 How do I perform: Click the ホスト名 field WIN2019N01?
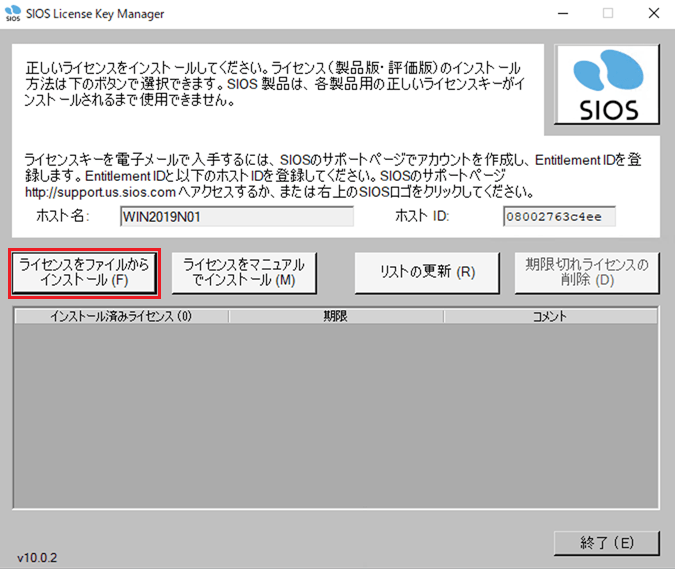click(237, 216)
